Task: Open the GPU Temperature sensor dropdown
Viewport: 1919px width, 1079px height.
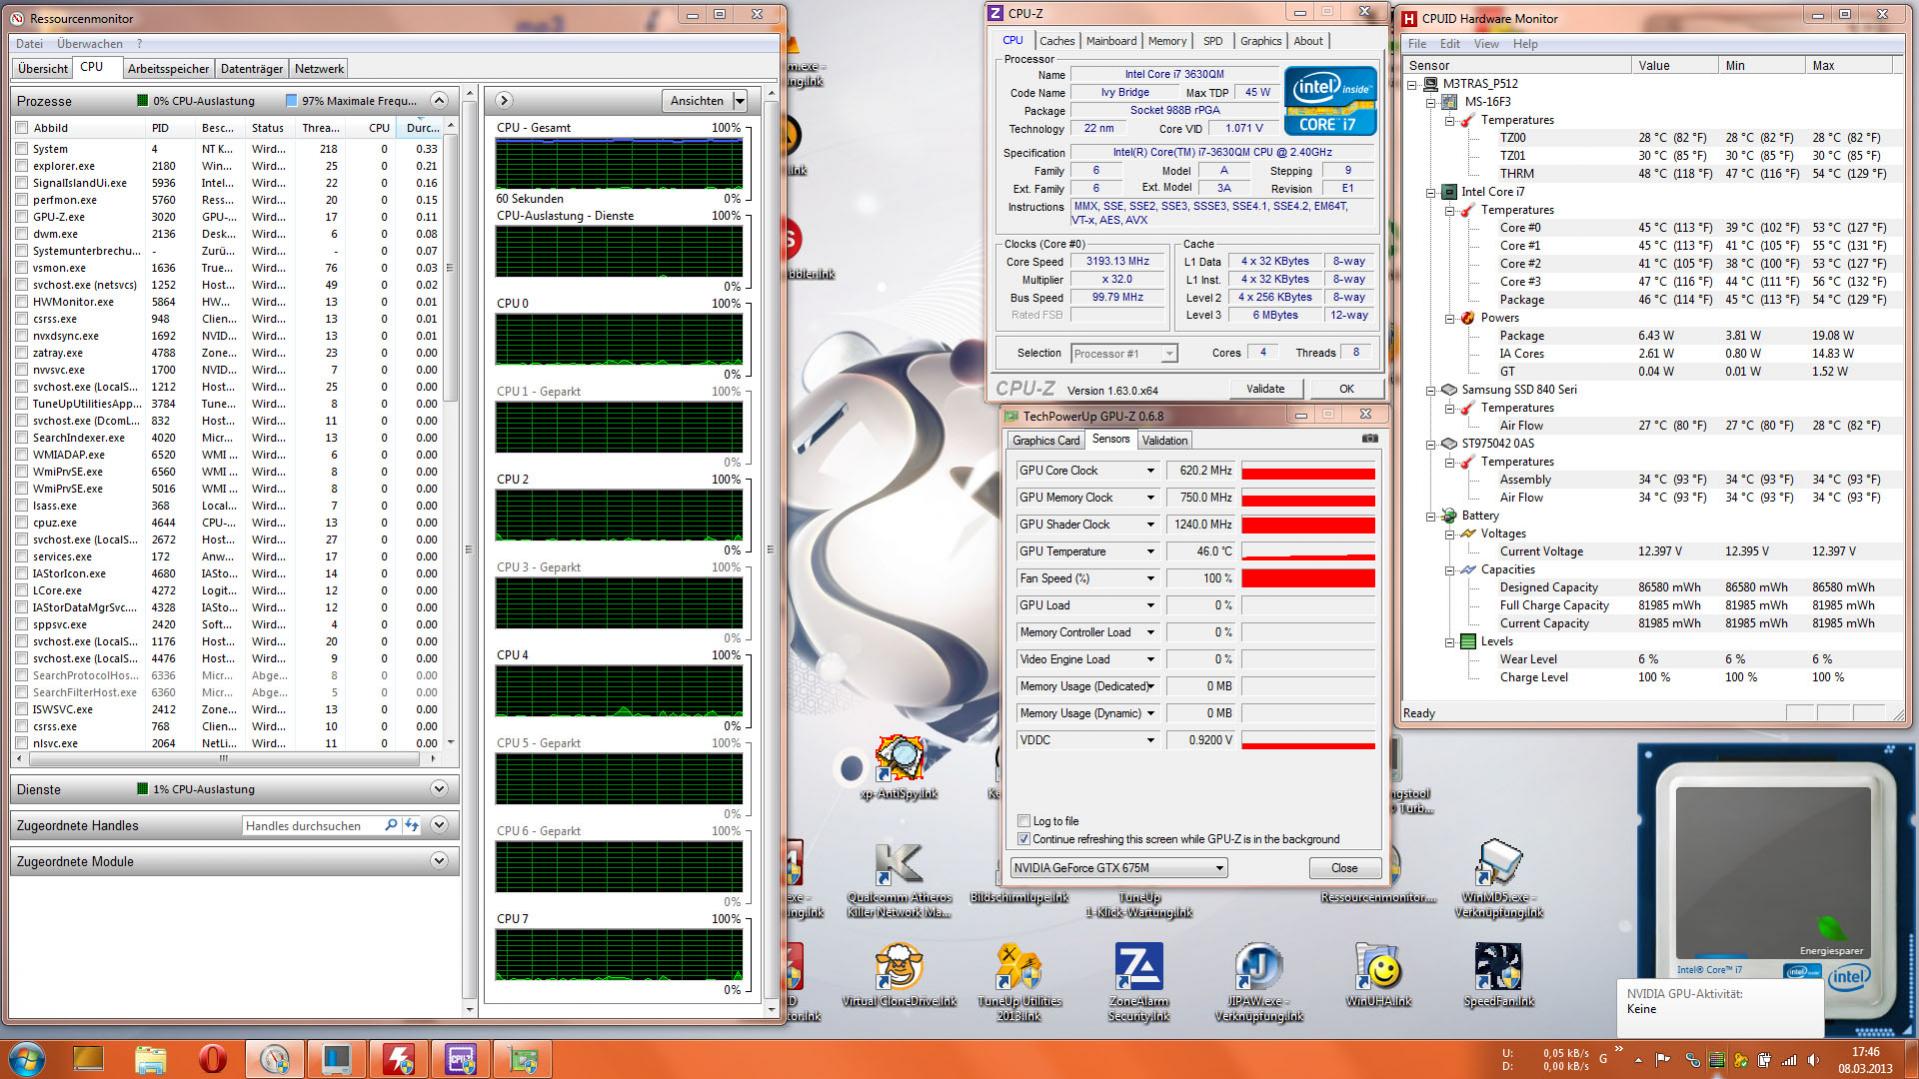Action: click(1150, 551)
